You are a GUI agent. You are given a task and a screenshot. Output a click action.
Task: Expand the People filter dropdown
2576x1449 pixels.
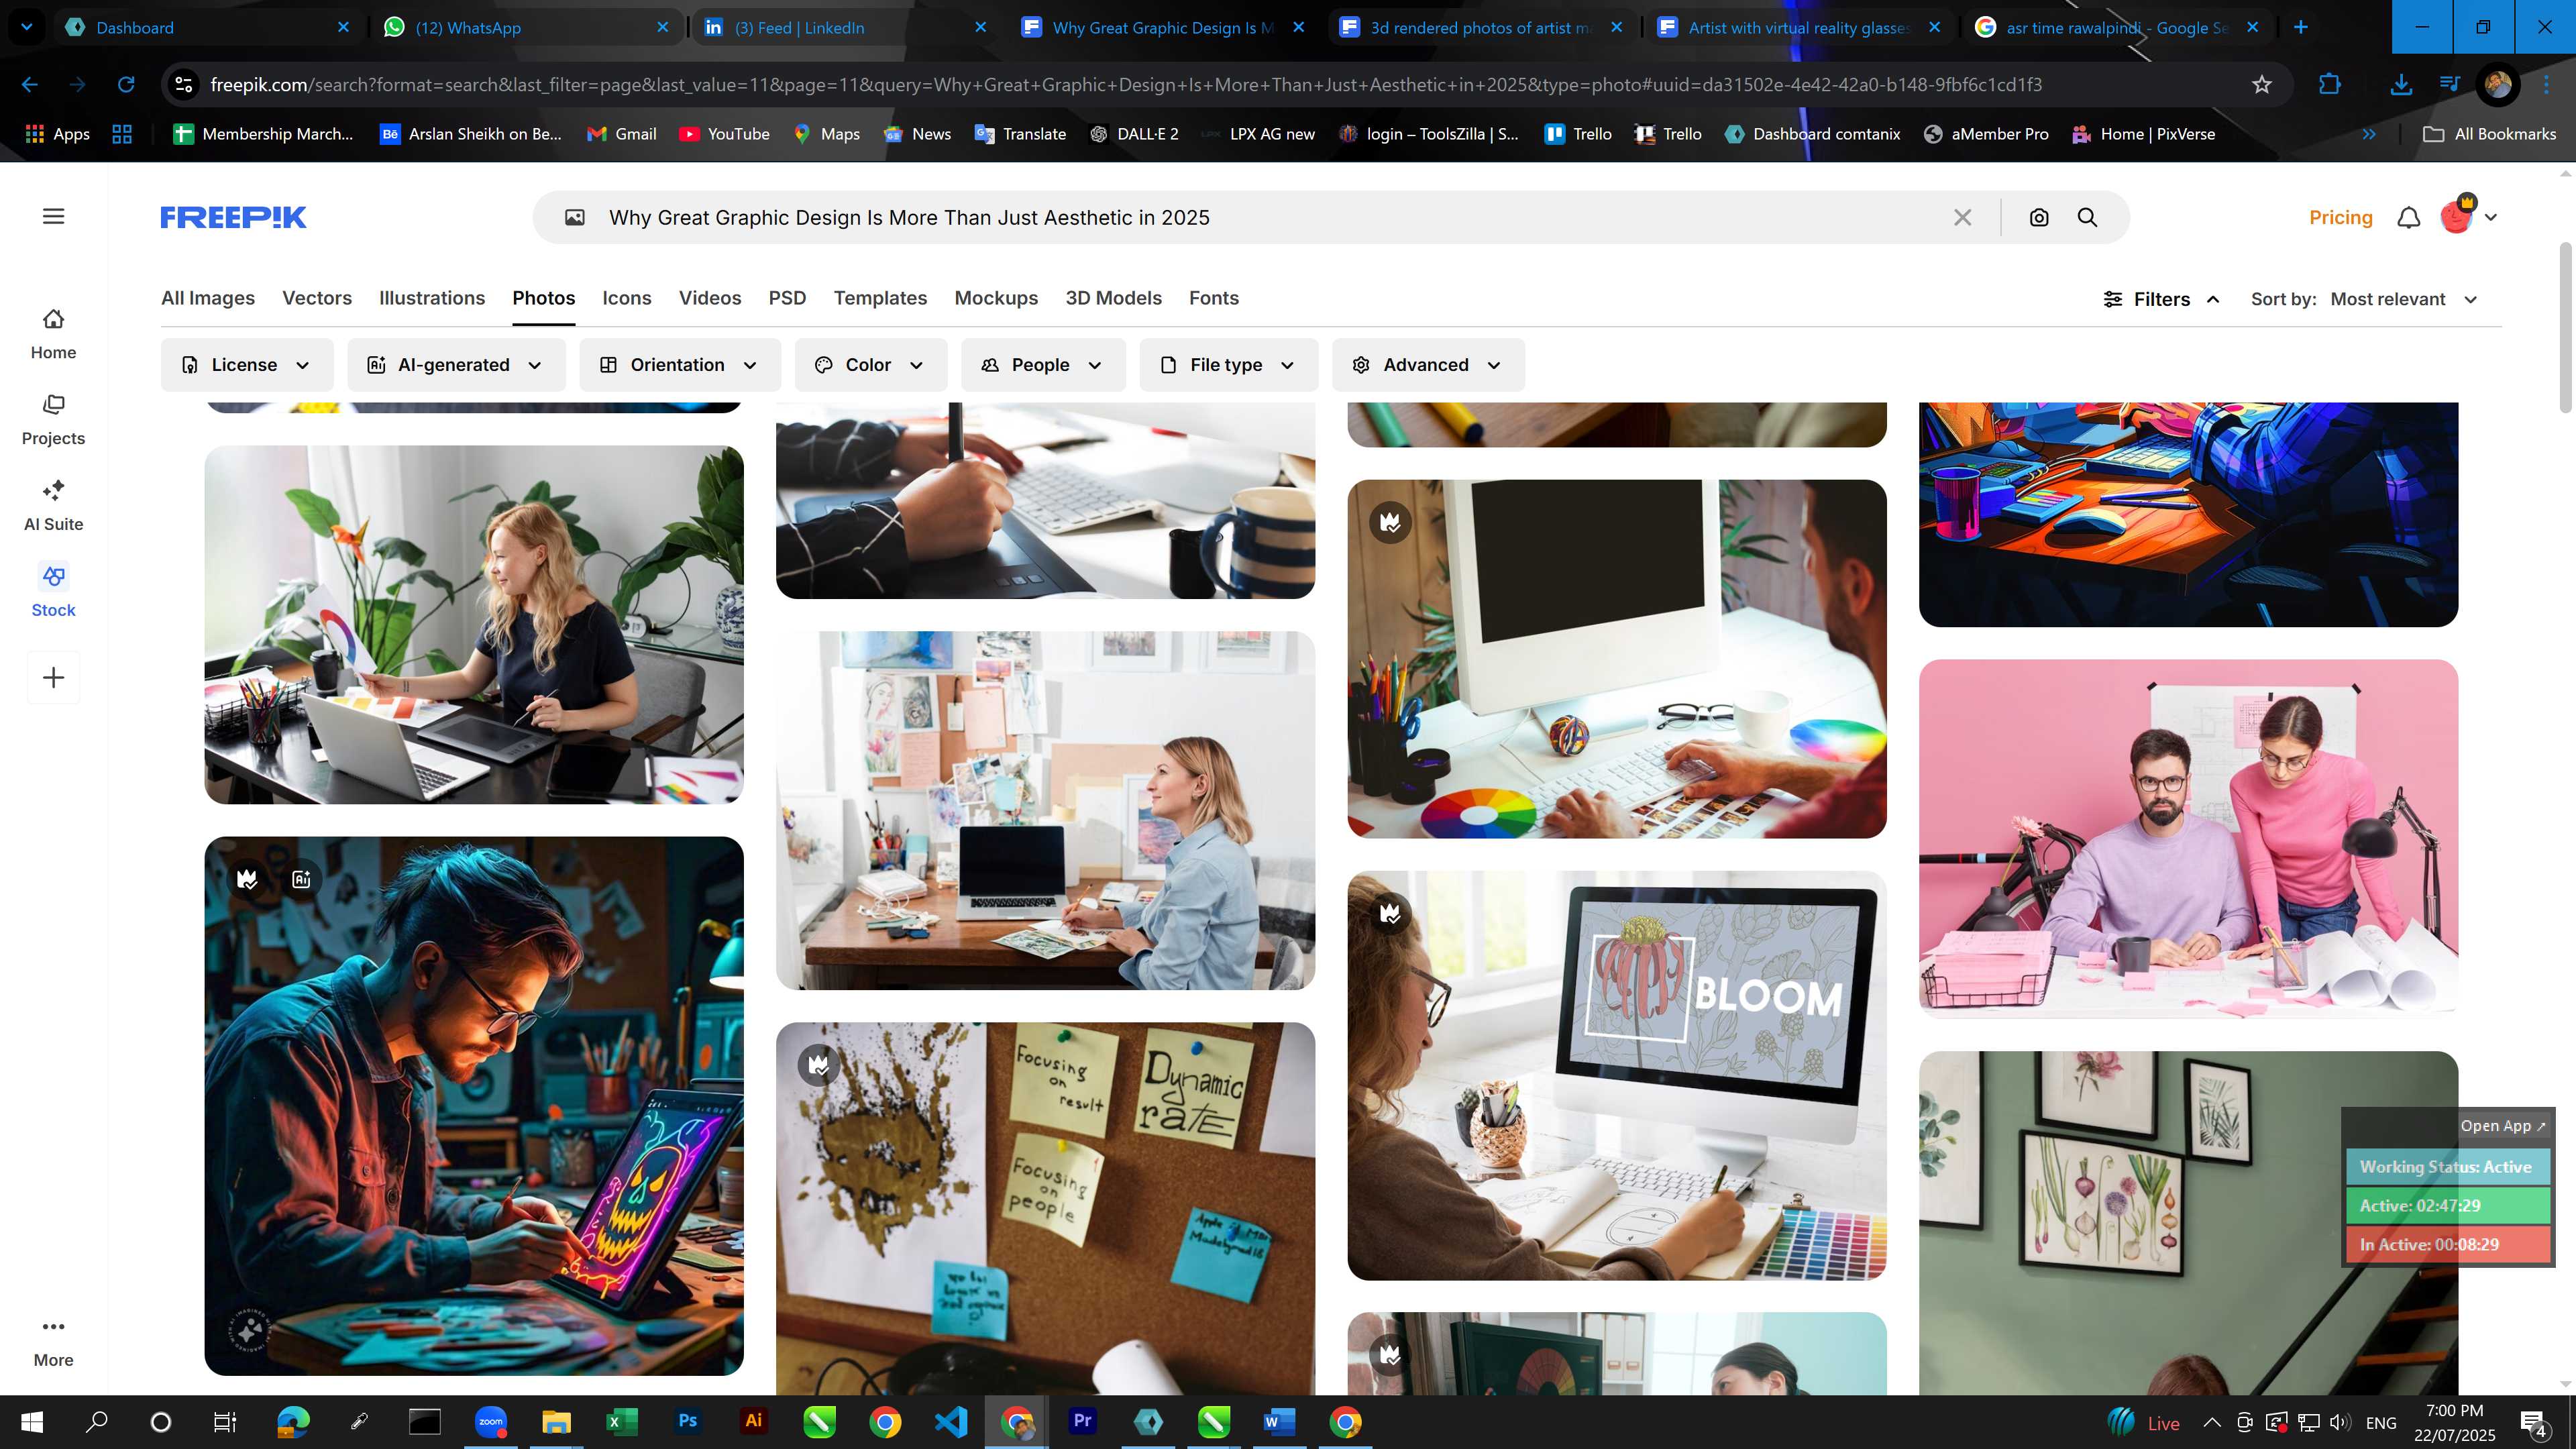pyautogui.click(x=1043, y=365)
